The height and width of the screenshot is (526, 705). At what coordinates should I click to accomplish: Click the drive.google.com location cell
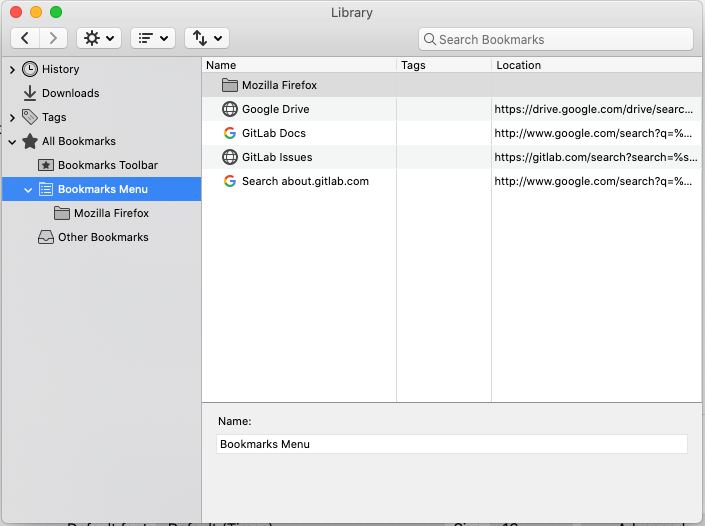pos(593,109)
